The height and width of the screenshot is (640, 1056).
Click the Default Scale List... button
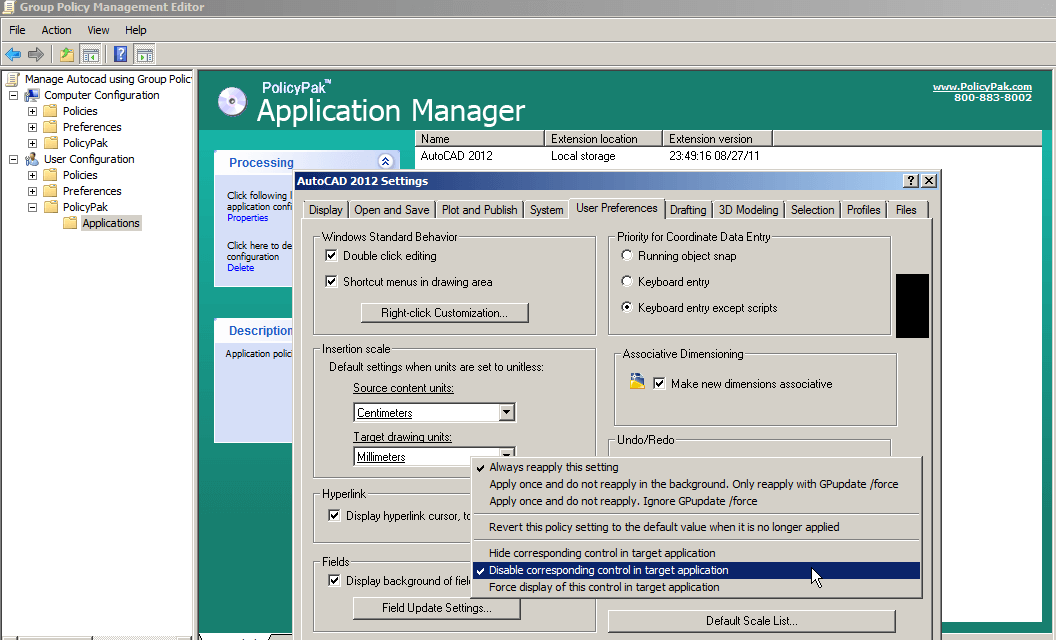click(x=752, y=621)
